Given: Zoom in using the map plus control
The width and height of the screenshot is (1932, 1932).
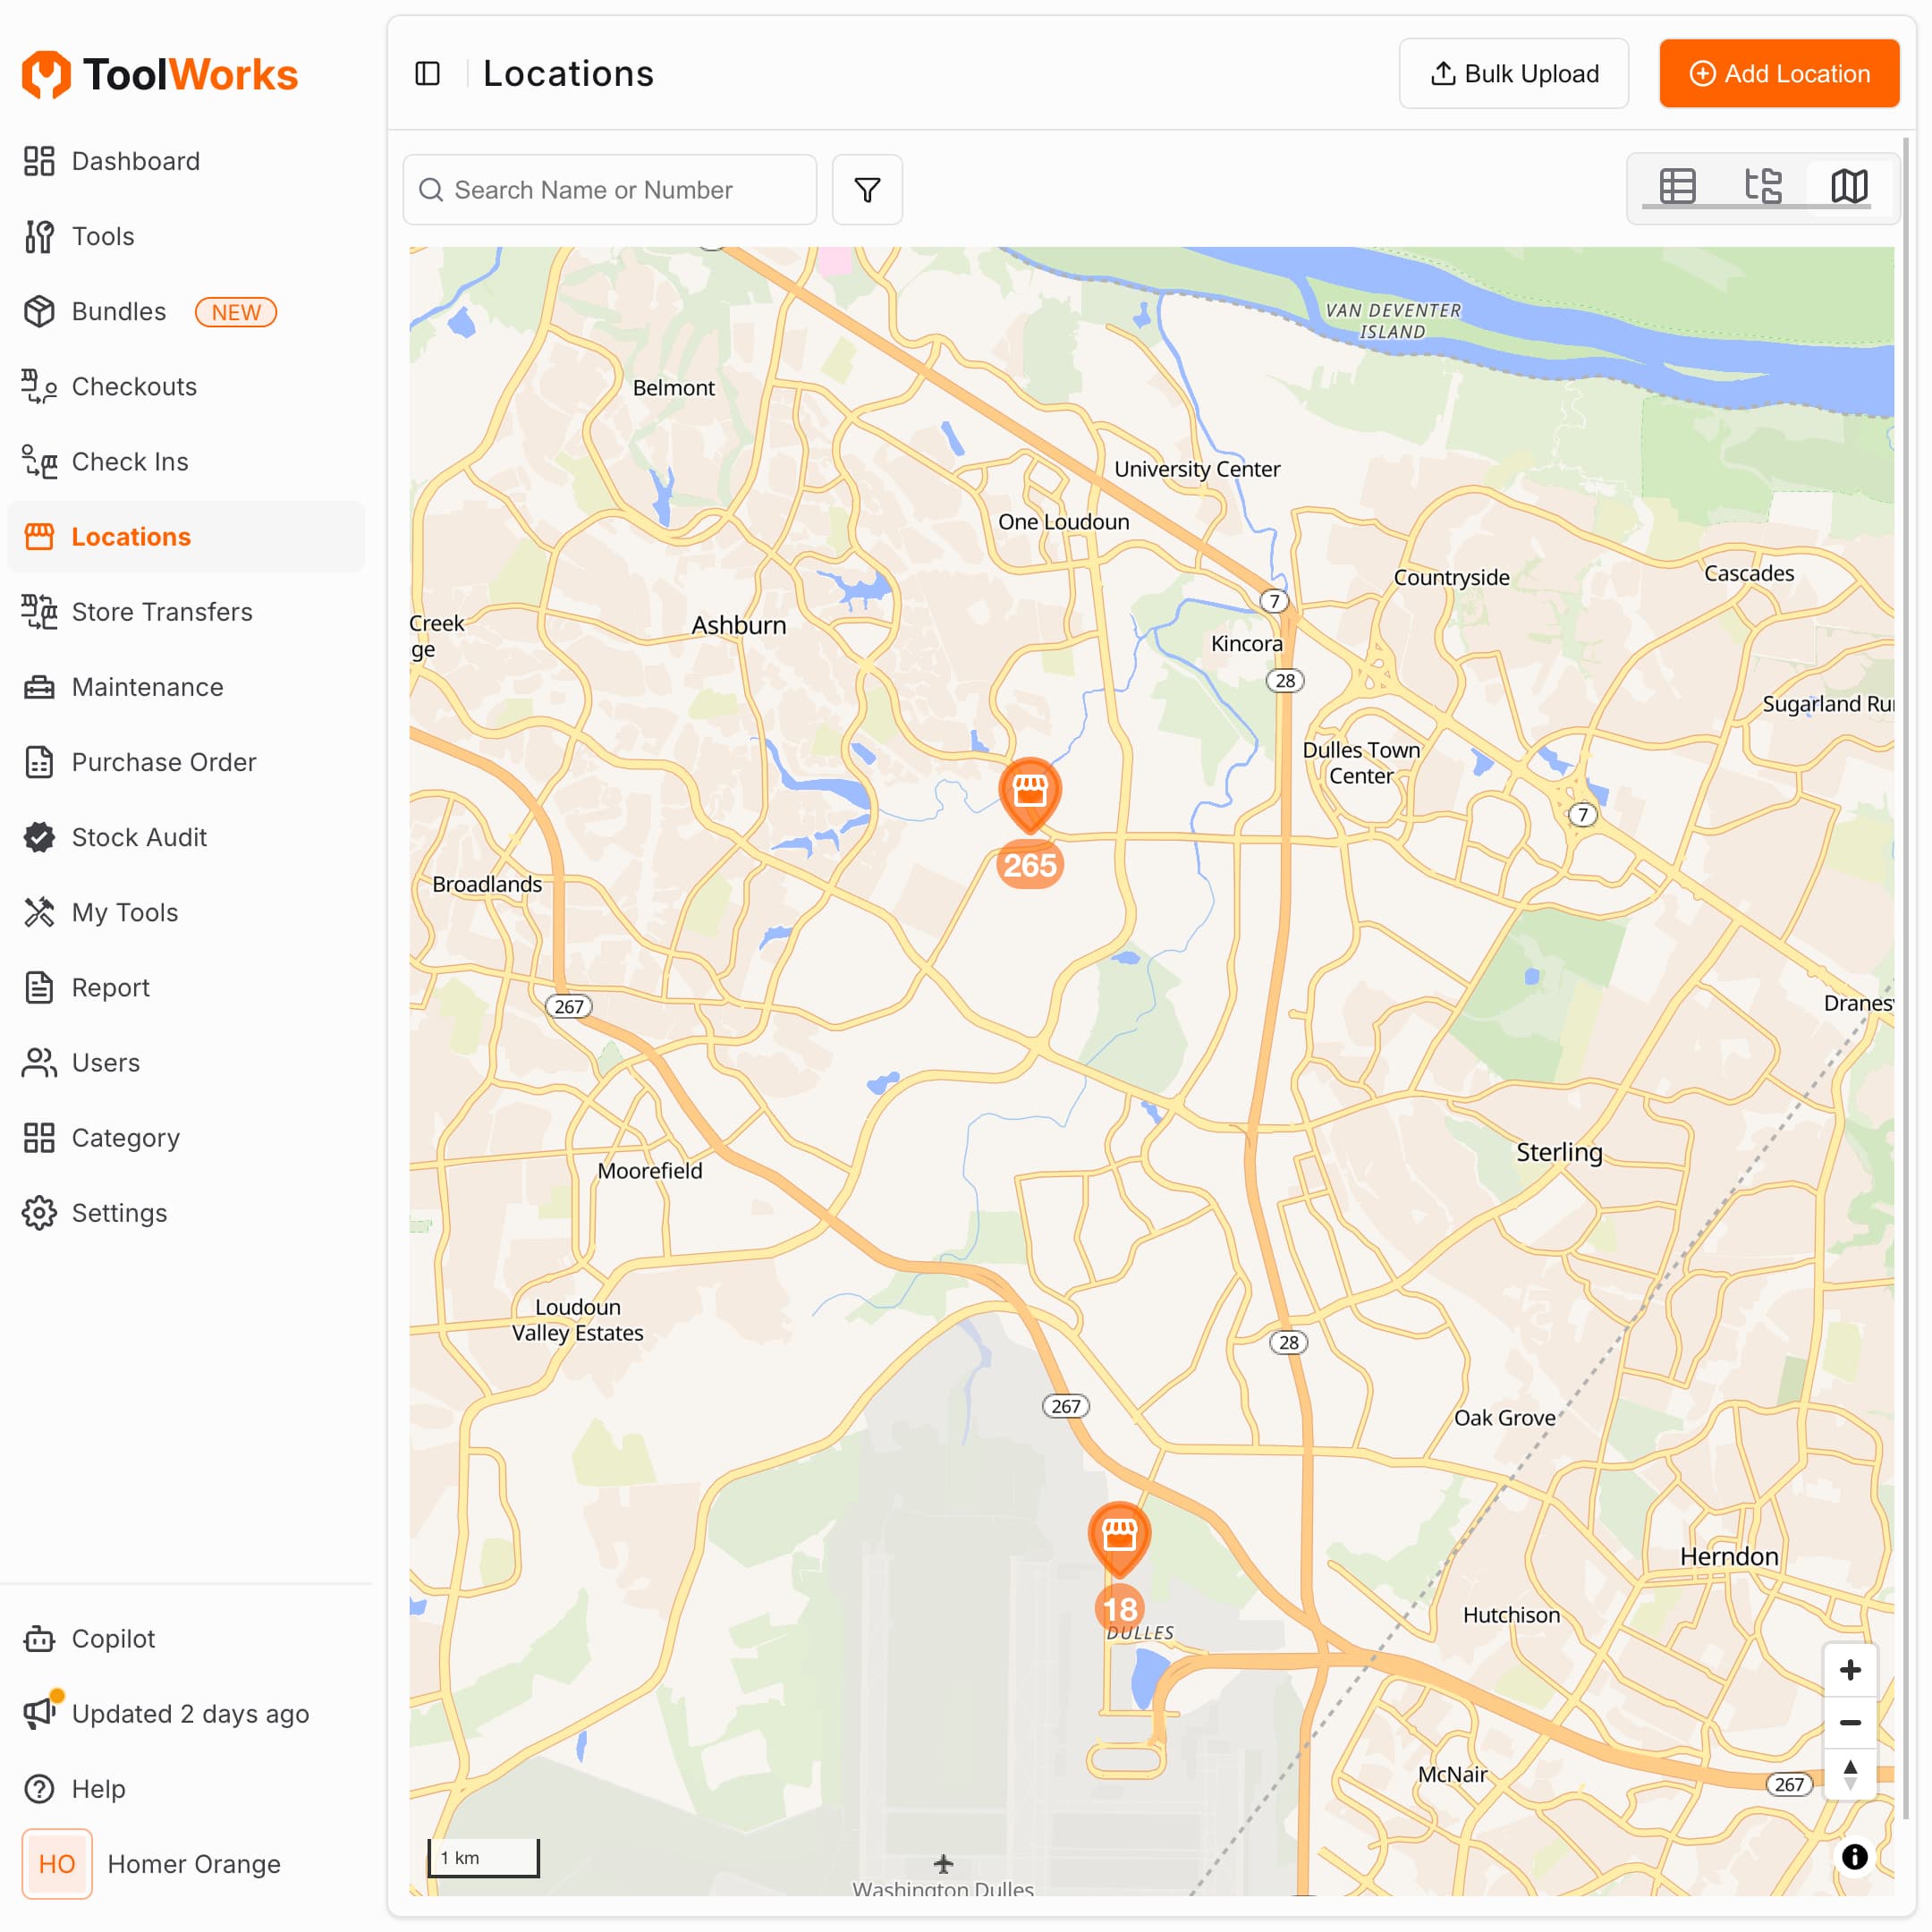Looking at the screenshot, I should [x=1851, y=1669].
